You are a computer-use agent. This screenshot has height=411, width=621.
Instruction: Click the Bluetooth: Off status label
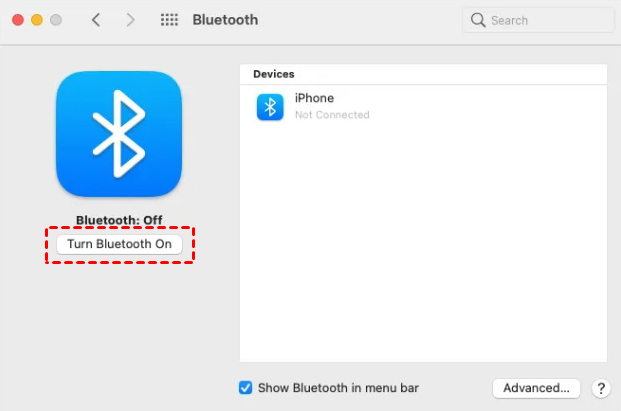tap(119, 220)
